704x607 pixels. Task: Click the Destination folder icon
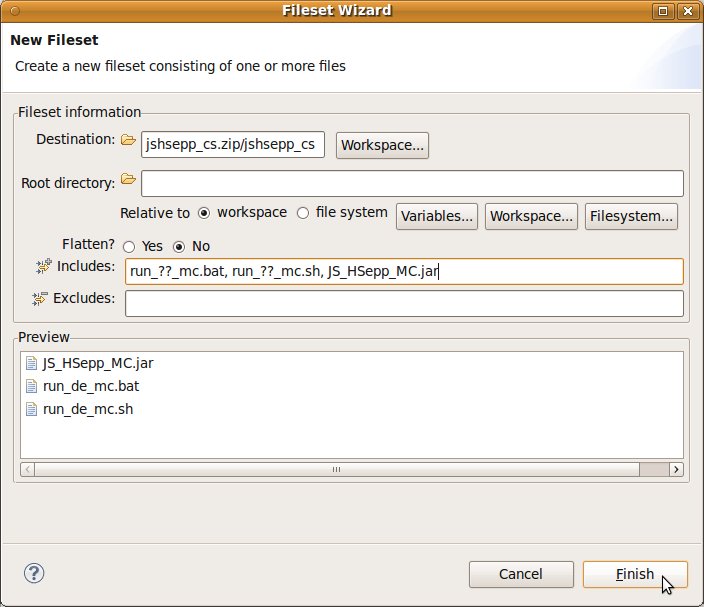tap(128, 141)
